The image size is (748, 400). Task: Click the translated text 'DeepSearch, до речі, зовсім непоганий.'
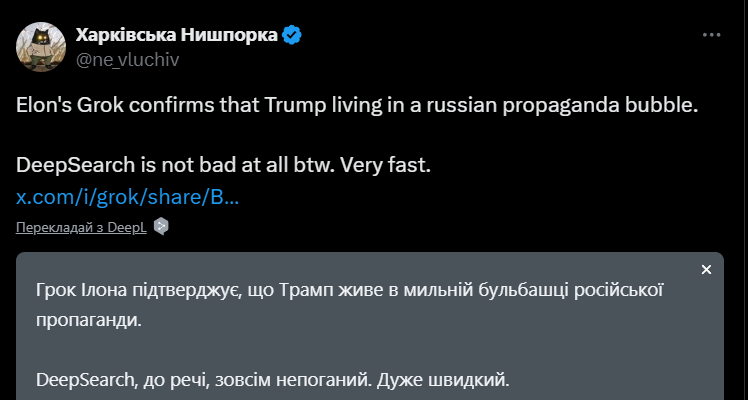(x=203, y=380)
